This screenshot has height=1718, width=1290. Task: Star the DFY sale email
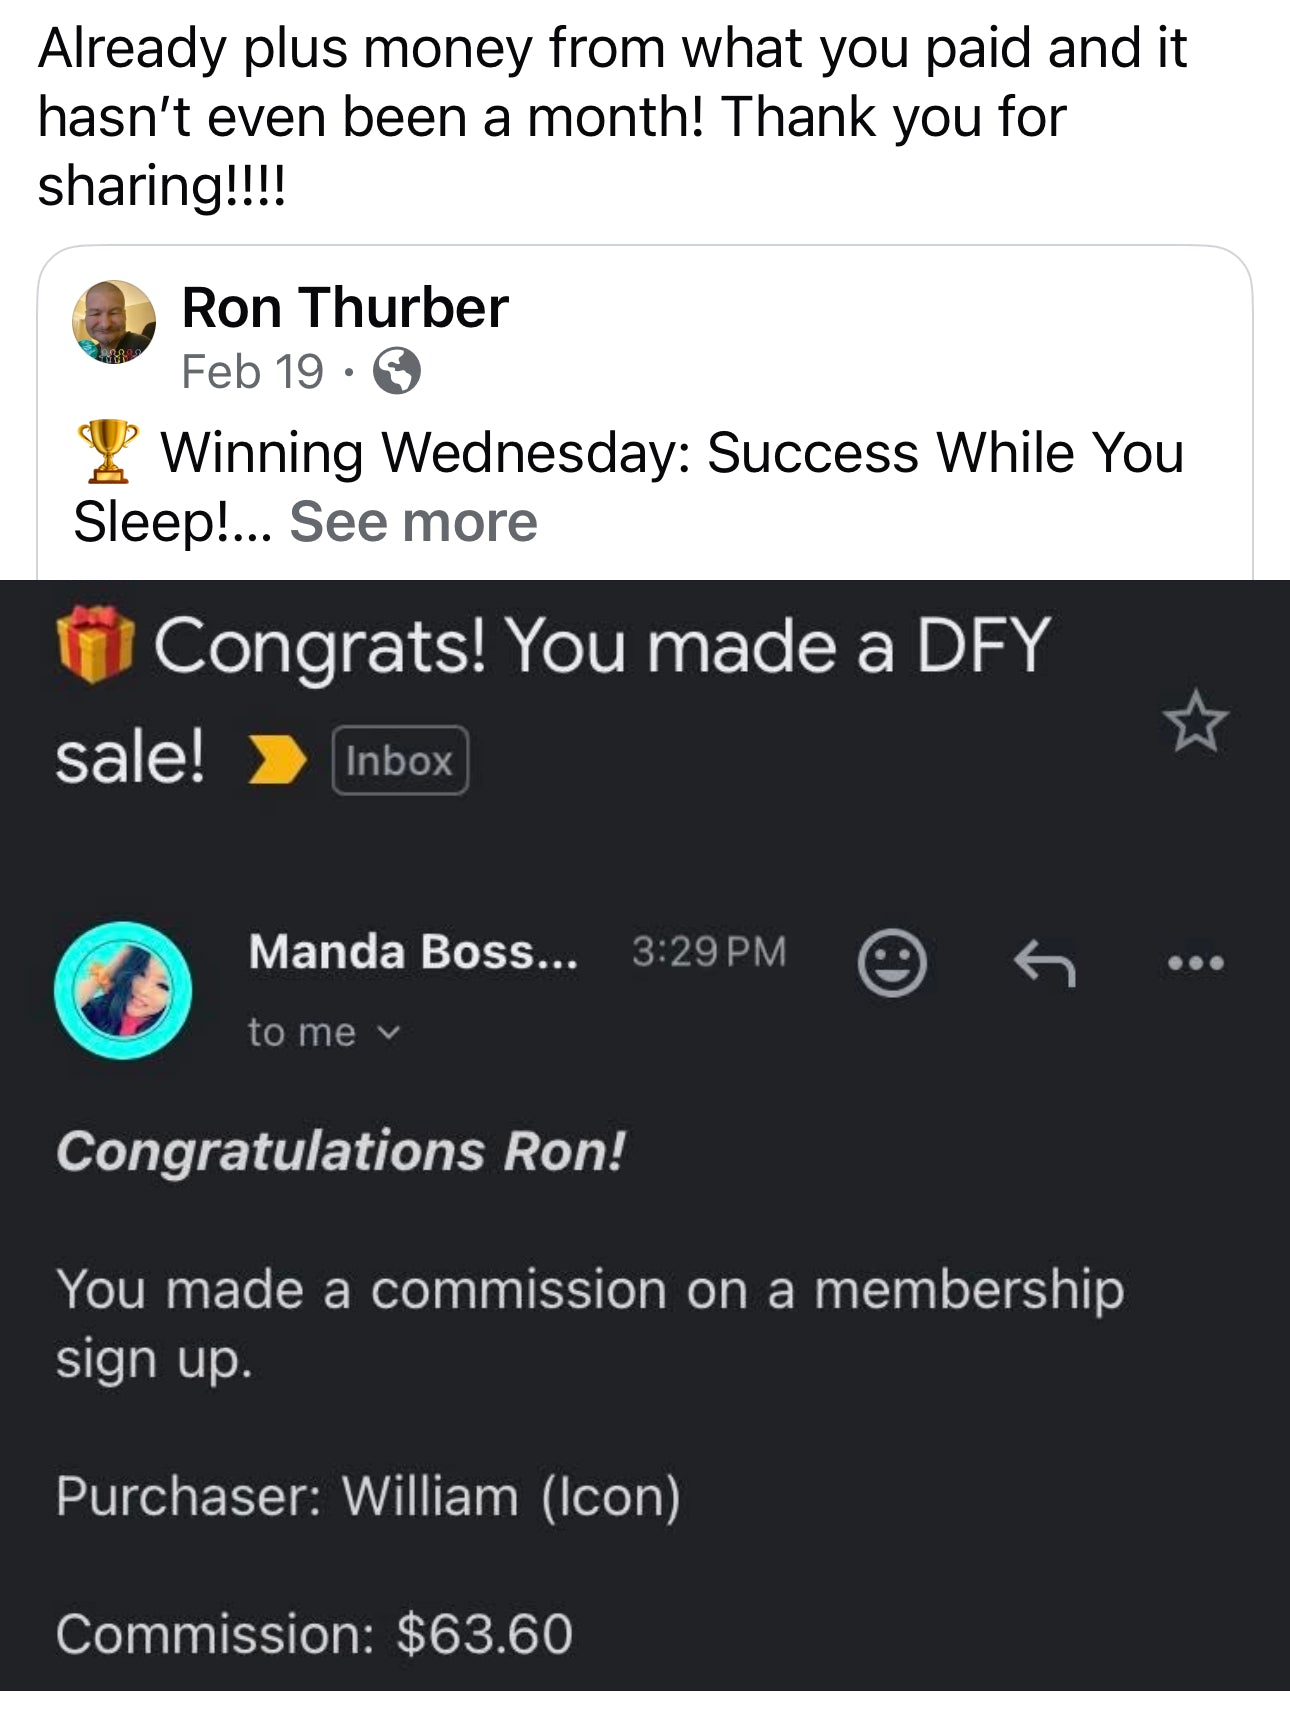tap(1195, 721)
